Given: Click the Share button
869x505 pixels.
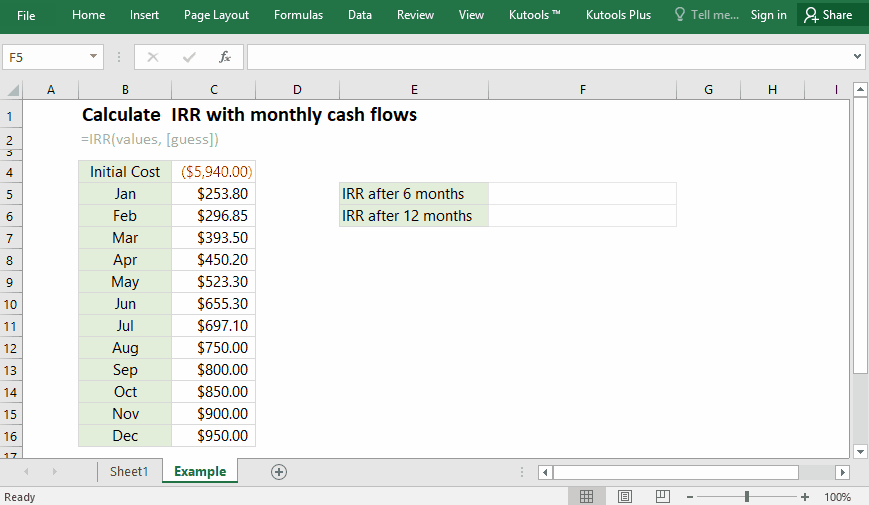Looking at the screenshot, I should [x=829, y=15].
